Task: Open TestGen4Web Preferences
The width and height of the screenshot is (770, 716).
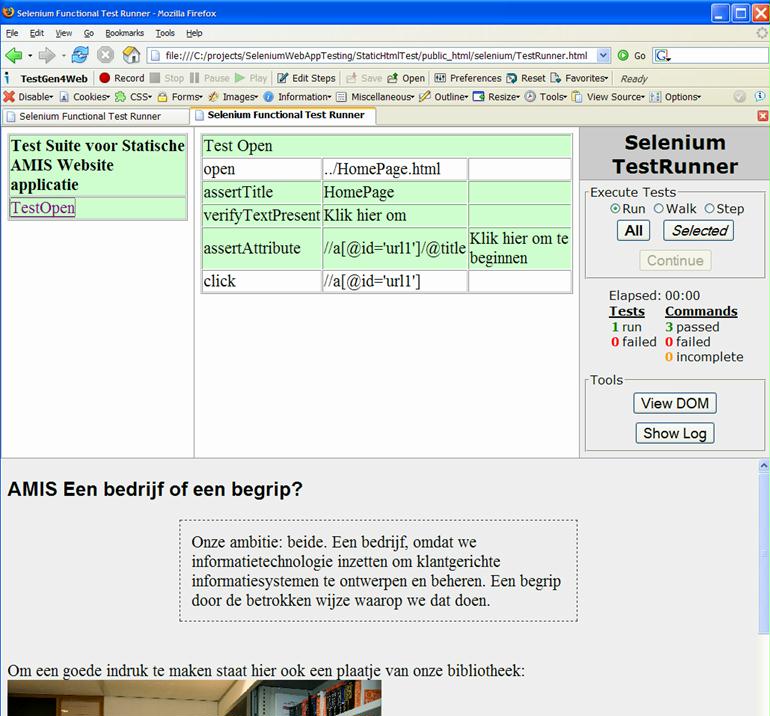Action: (x=467, y=78)
